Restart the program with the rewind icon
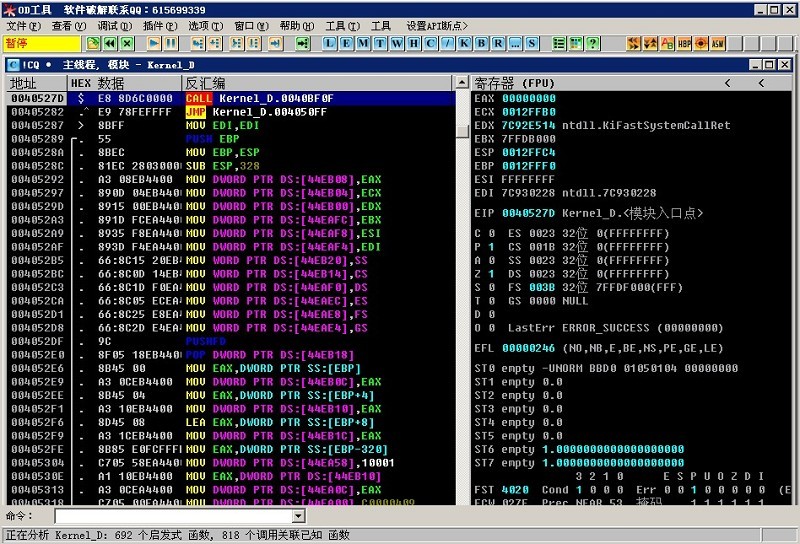Screen dimensions: 800x544 [x=110, y=43]
